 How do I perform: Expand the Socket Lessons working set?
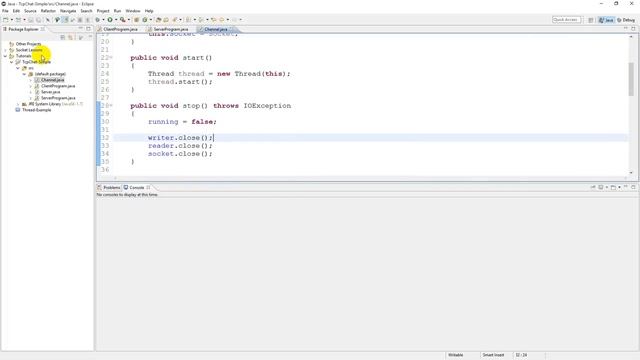point(5,50)
